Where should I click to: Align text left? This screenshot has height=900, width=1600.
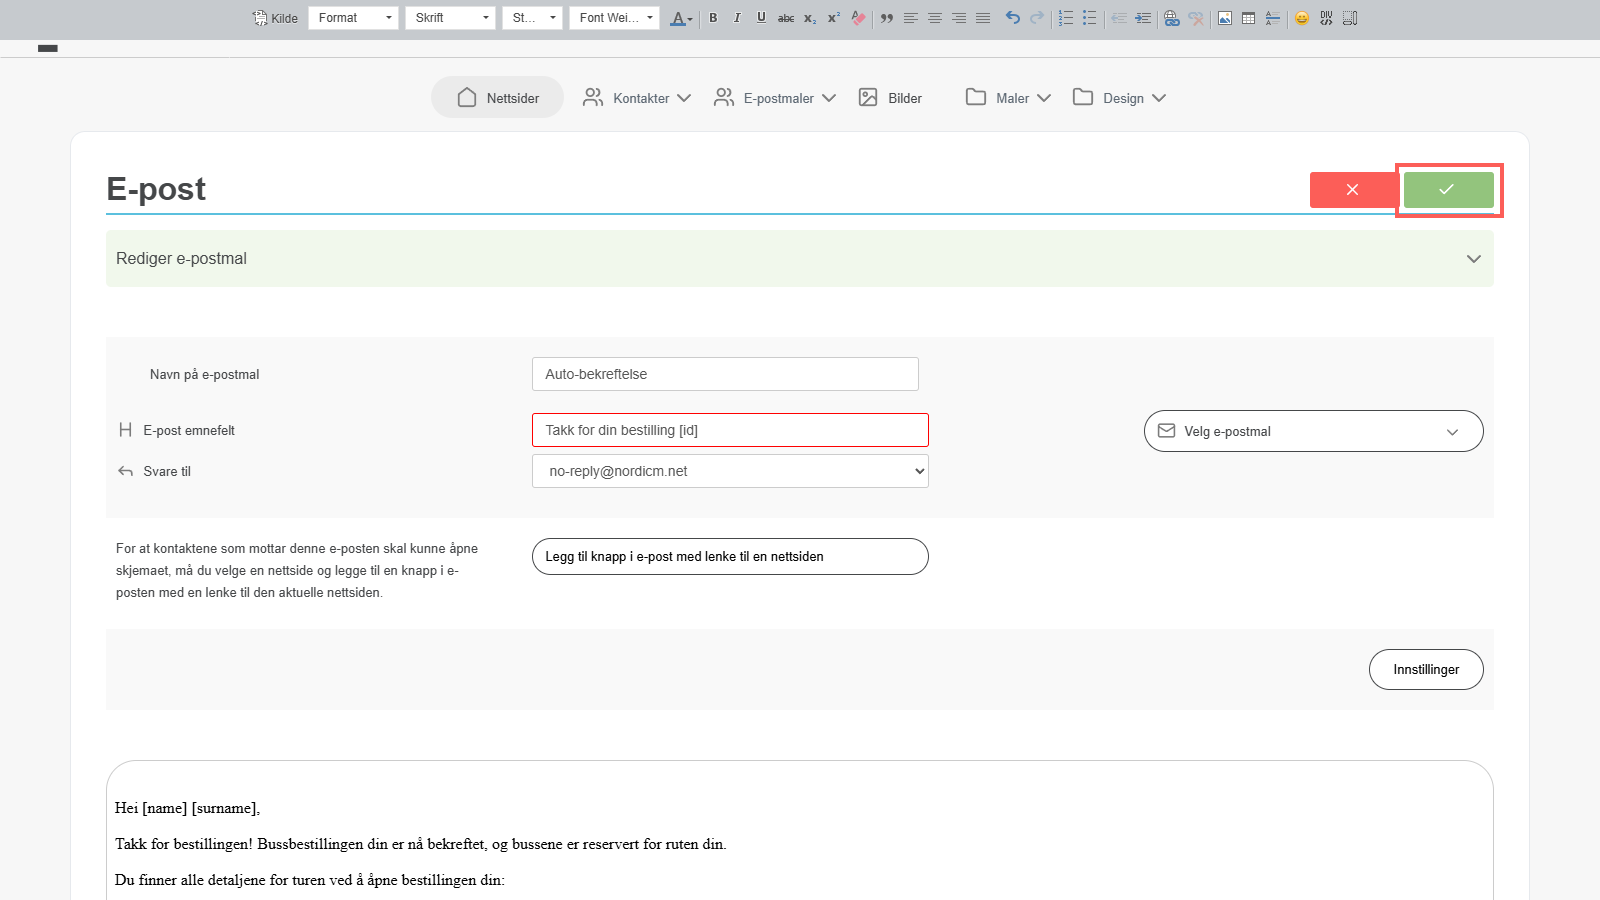click(911, 18)
